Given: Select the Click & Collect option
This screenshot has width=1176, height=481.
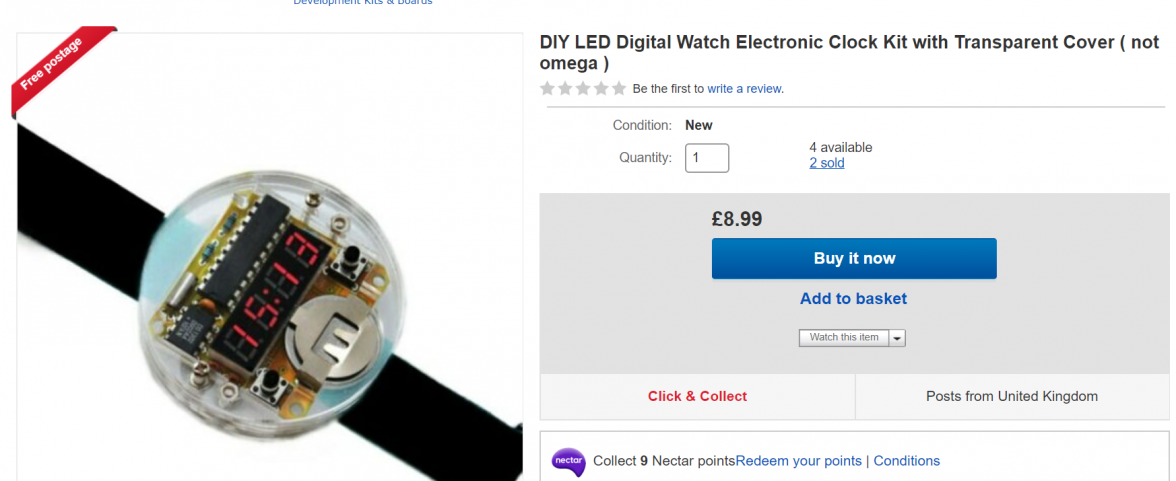Looking at the screenshot, I should coord(697,396).
